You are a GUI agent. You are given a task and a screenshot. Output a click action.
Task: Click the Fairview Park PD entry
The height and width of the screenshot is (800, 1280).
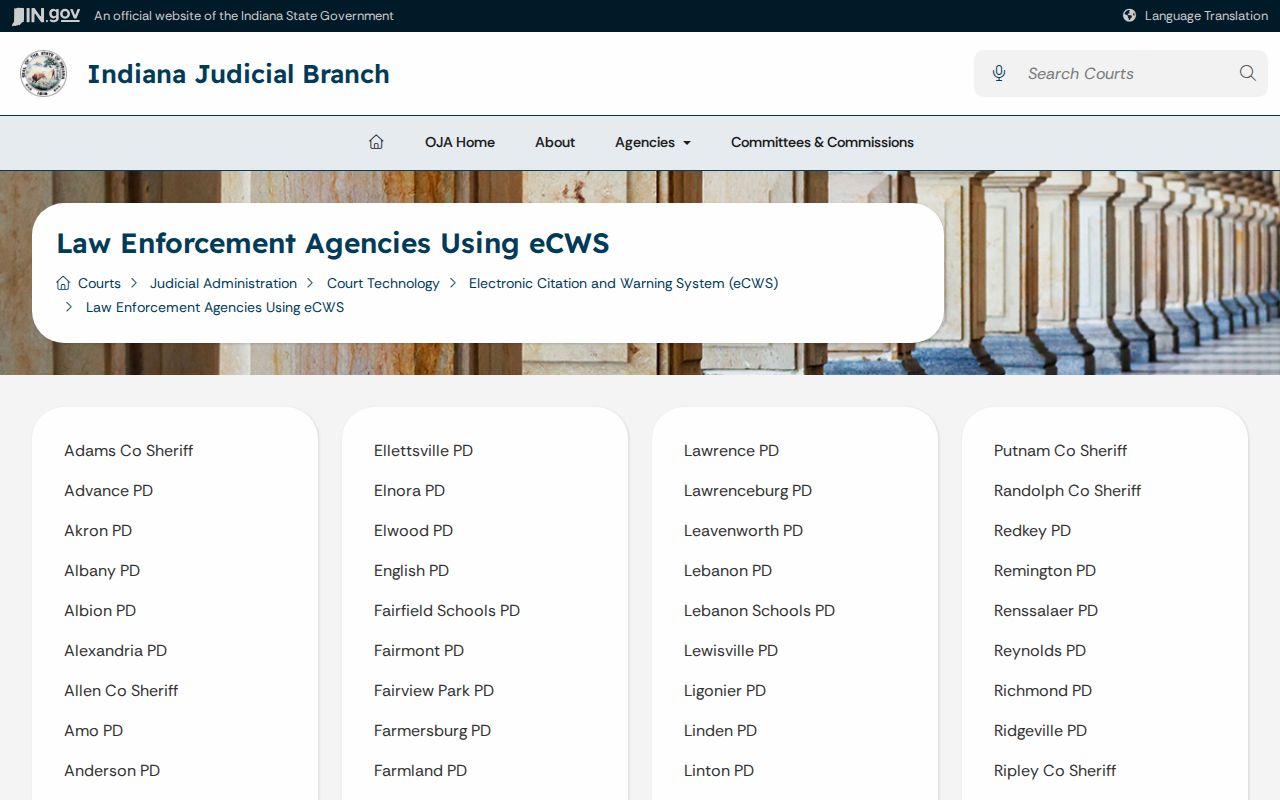(x=434, y=690)
